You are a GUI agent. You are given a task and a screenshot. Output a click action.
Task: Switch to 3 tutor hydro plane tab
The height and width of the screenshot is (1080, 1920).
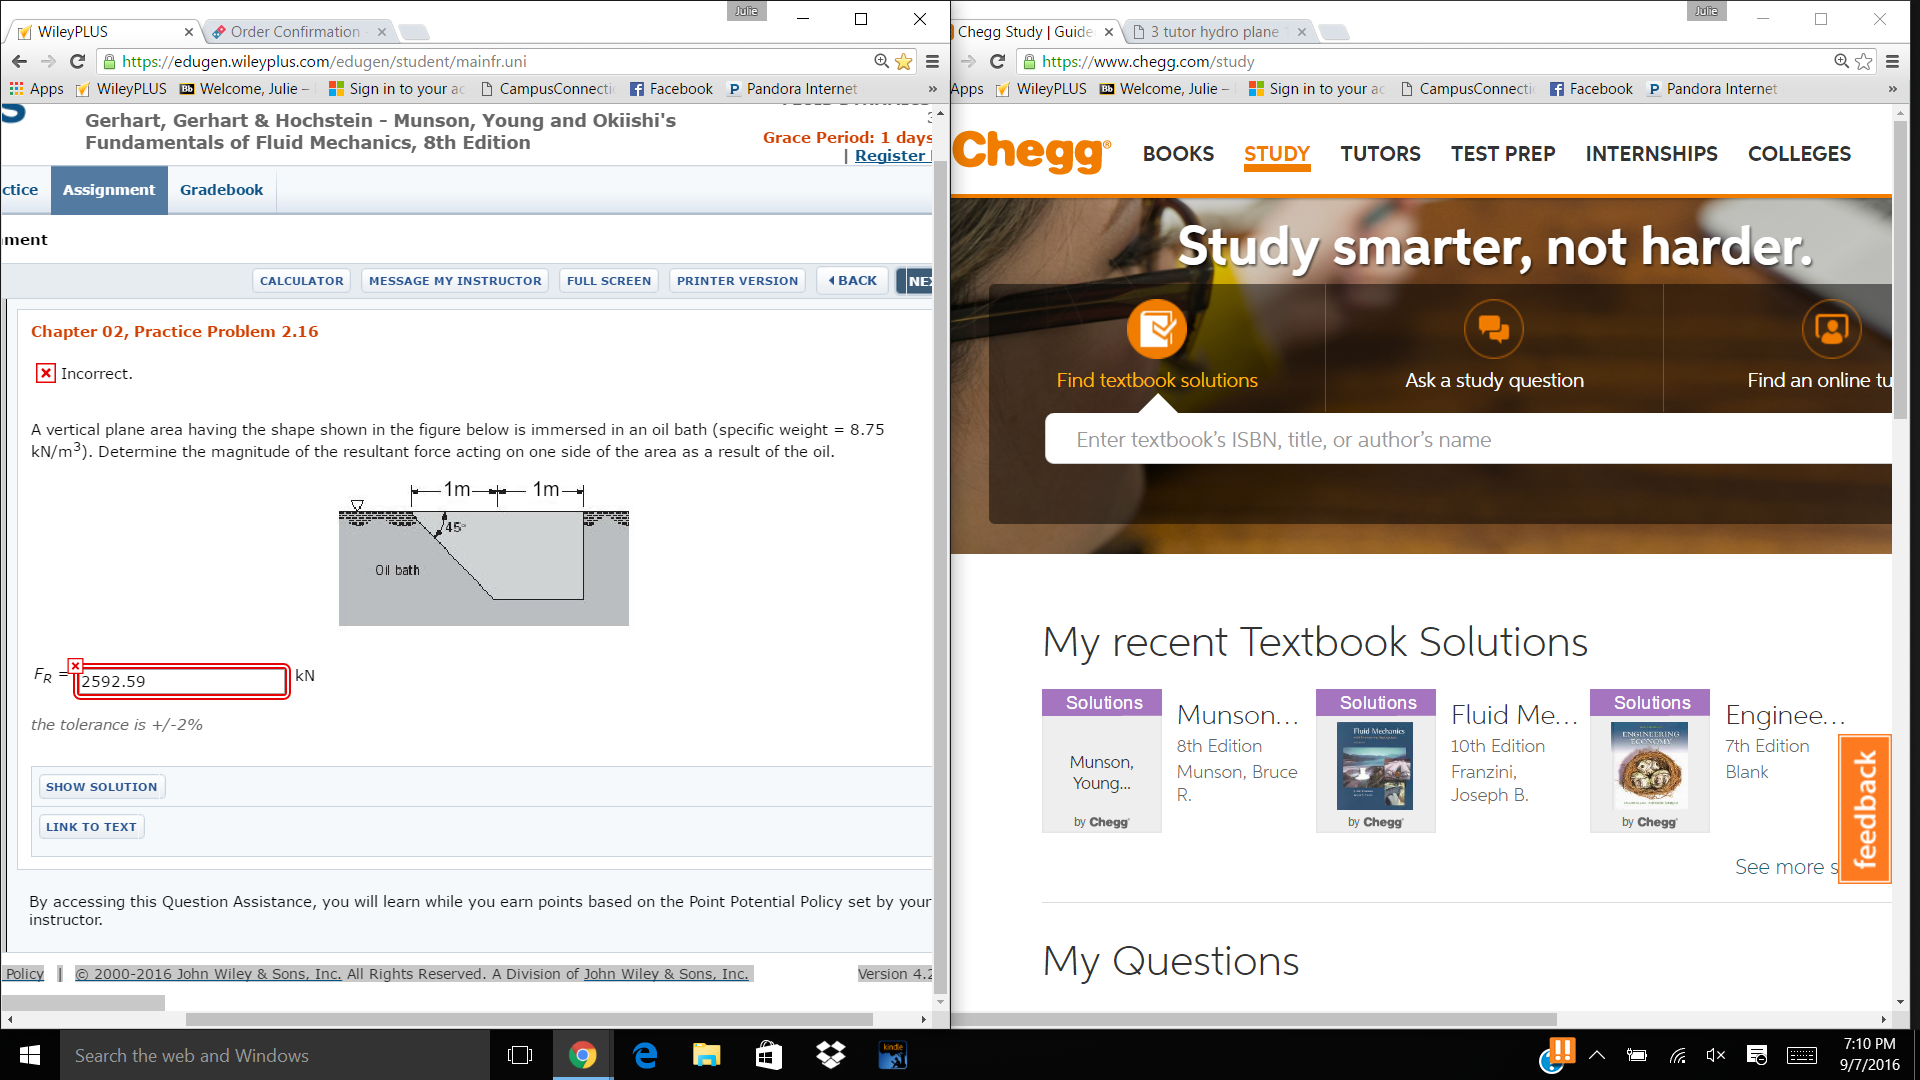pyautogui.click(x=1218, y=32)
